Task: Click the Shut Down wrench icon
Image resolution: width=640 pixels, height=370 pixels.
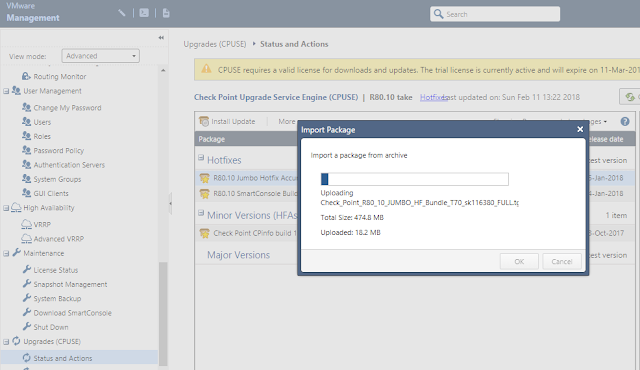Action: point(27,326)
